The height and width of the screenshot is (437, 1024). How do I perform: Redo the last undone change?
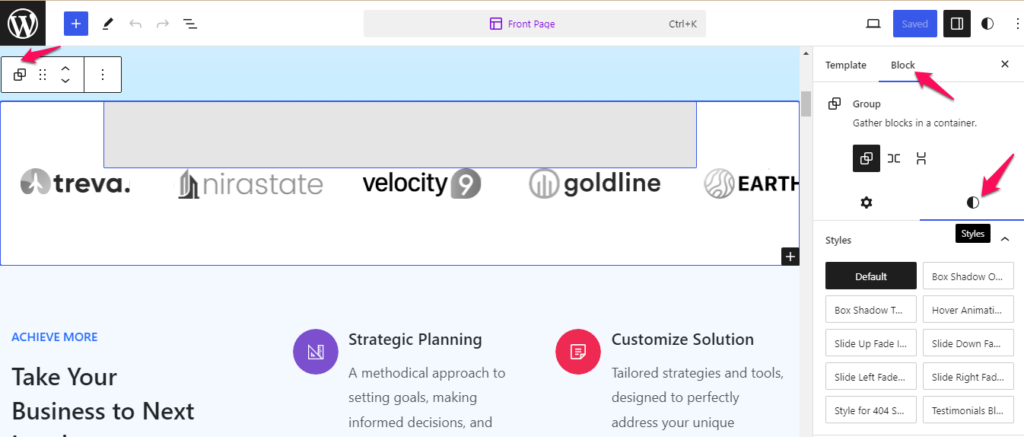pos(163,24)
